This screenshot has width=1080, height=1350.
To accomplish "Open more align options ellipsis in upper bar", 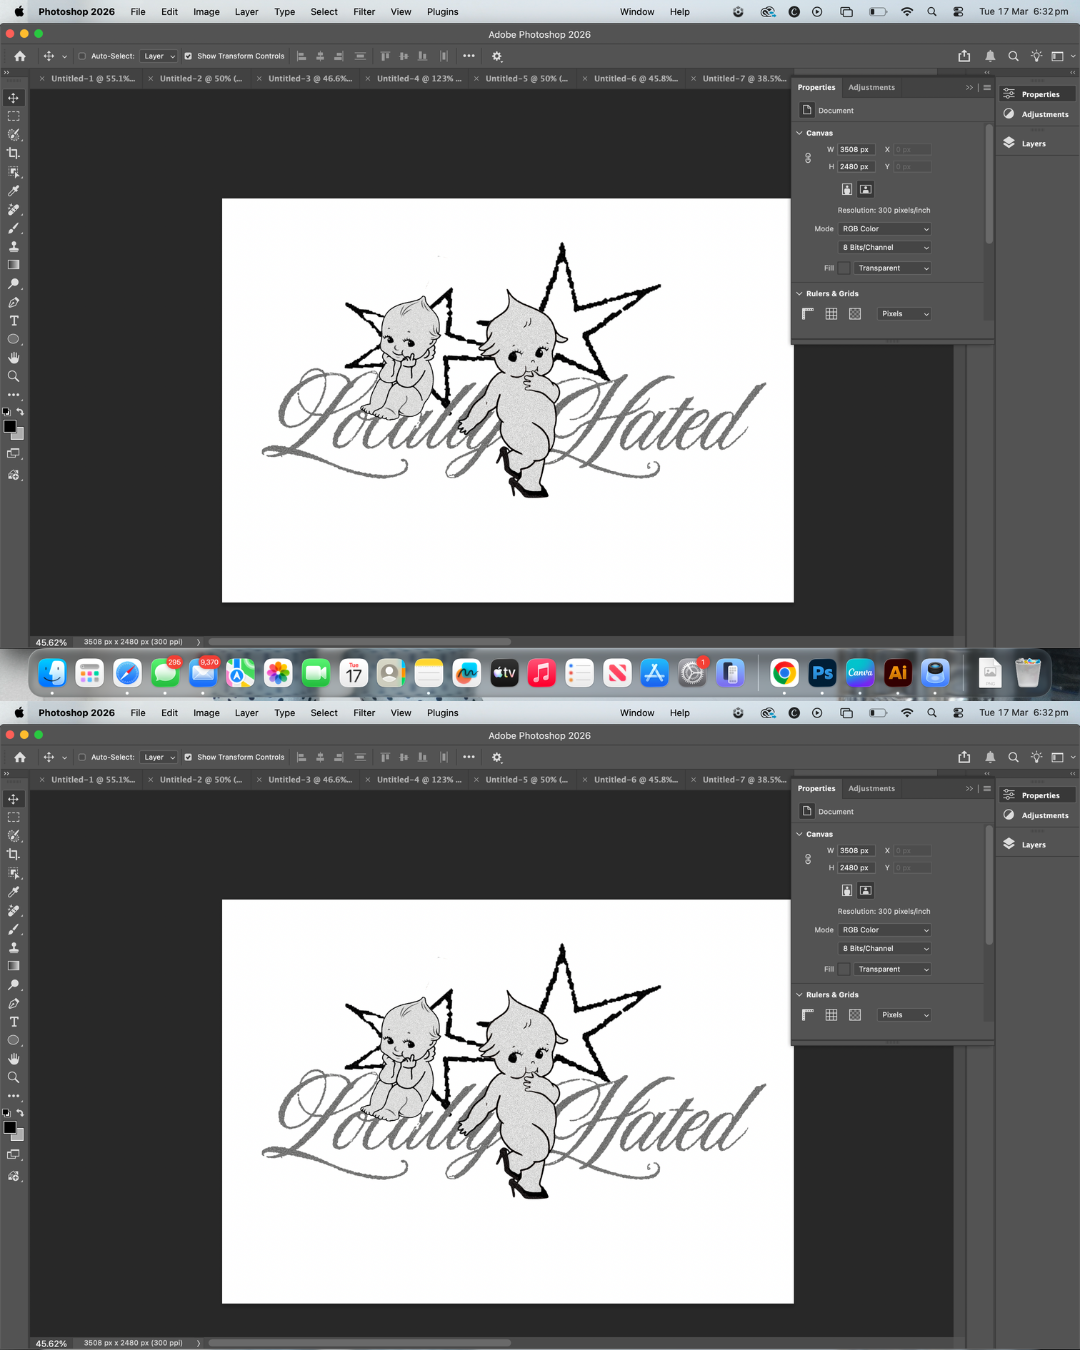I will coord(469,56).
